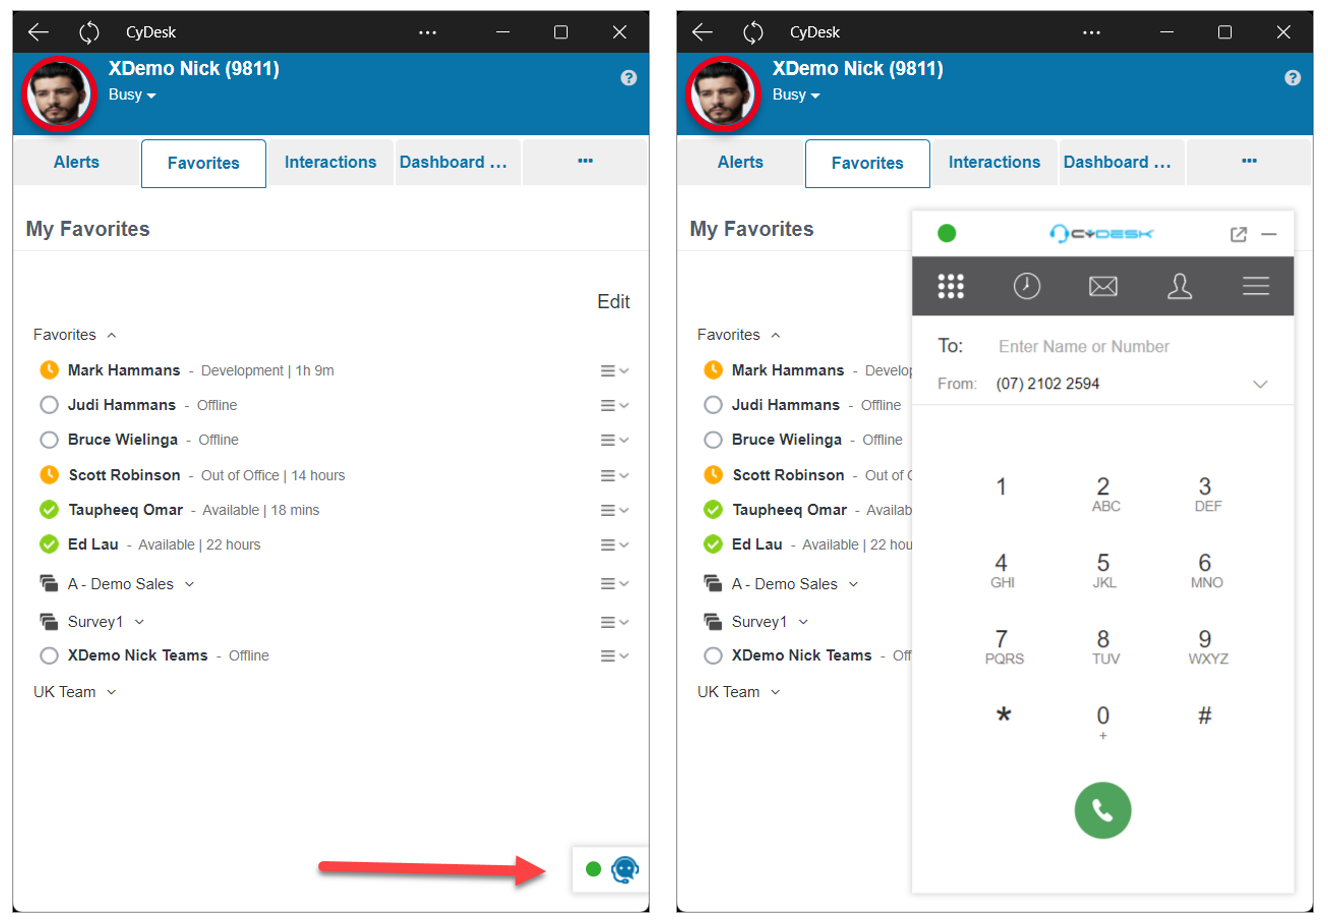Dial digit 0 on softphone keypad
Viewport: 1328px width, 923px height.
click(1103, 722)
